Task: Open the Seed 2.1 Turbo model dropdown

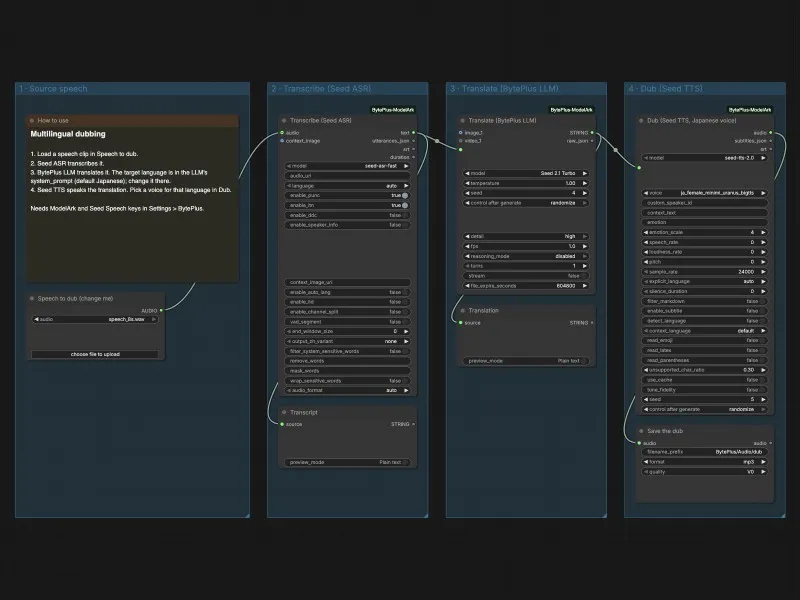Action: [x=526, y=173]
